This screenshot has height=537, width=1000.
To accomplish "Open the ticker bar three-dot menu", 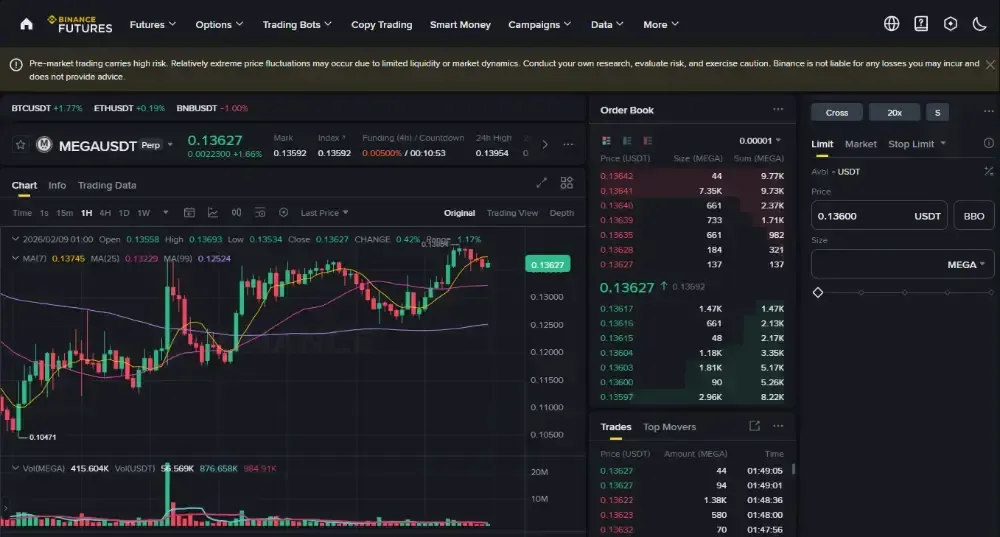I will [x=568, y=145].
